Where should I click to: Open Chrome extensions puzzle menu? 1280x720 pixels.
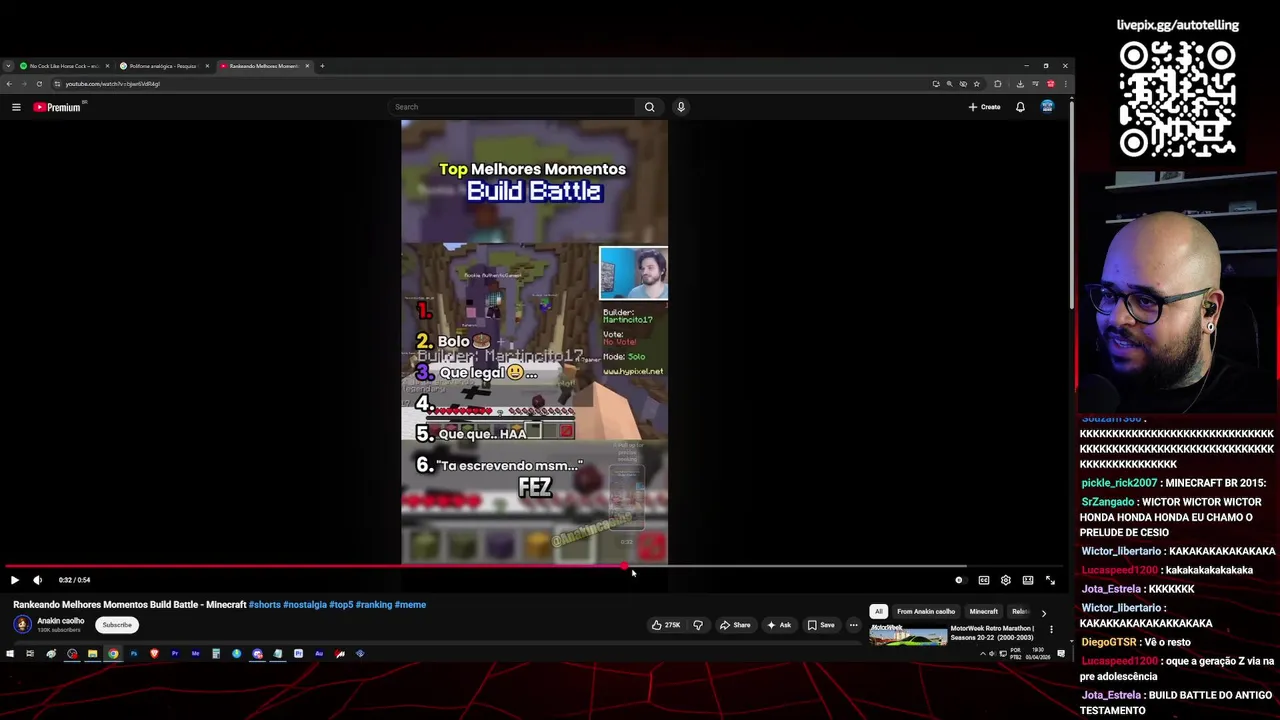pyautogui.click(x=998, y=84)
